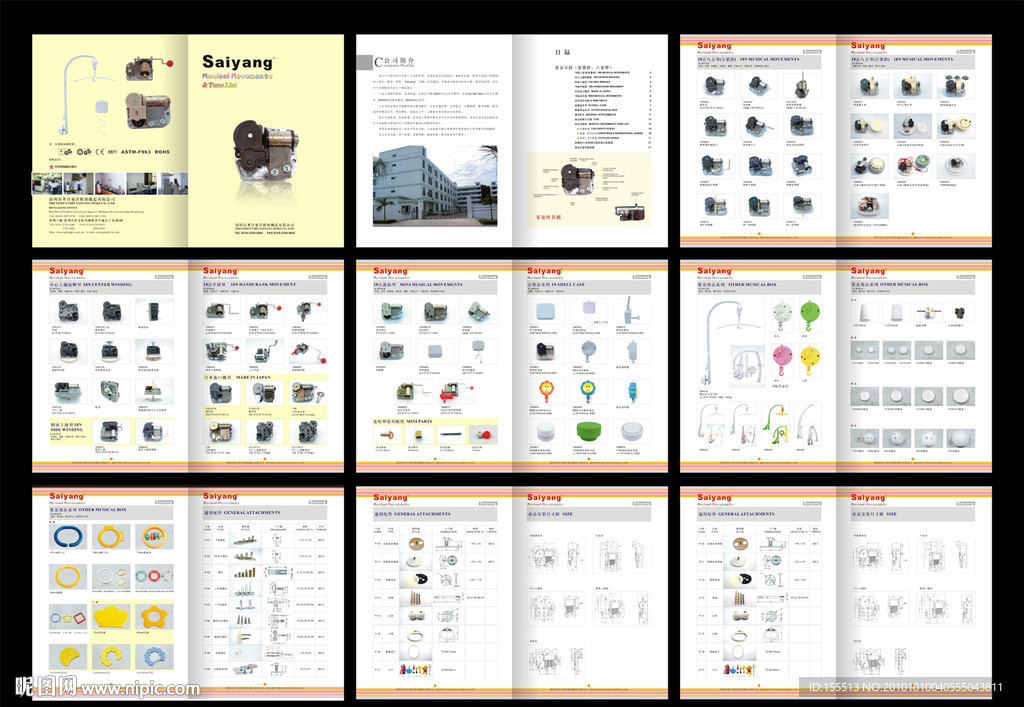The width and height of the screenshot is (1024, 707).
Task: Select the blue flower pull-string toy photo
Action: coord(588,390)
